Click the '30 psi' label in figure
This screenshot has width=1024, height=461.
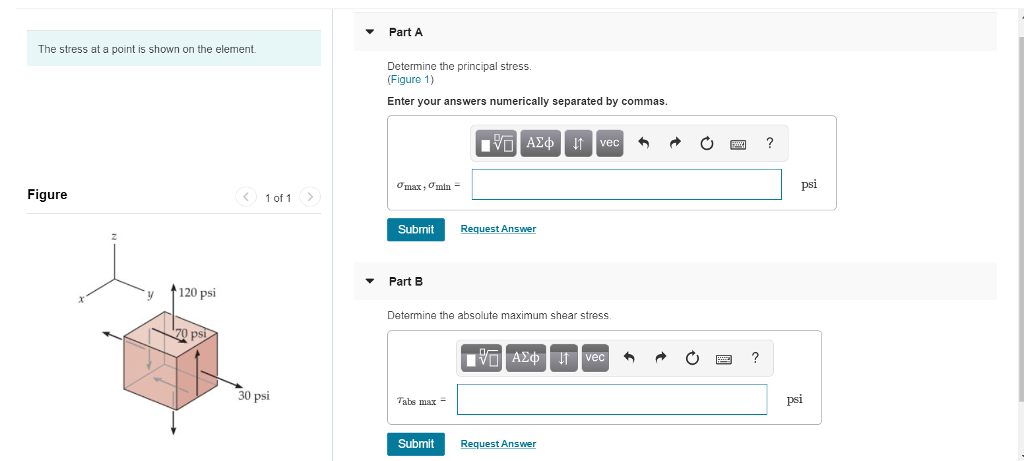pos(254,396)
